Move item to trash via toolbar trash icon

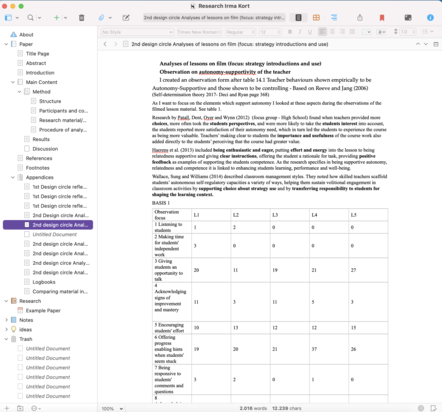click(82, 18)
